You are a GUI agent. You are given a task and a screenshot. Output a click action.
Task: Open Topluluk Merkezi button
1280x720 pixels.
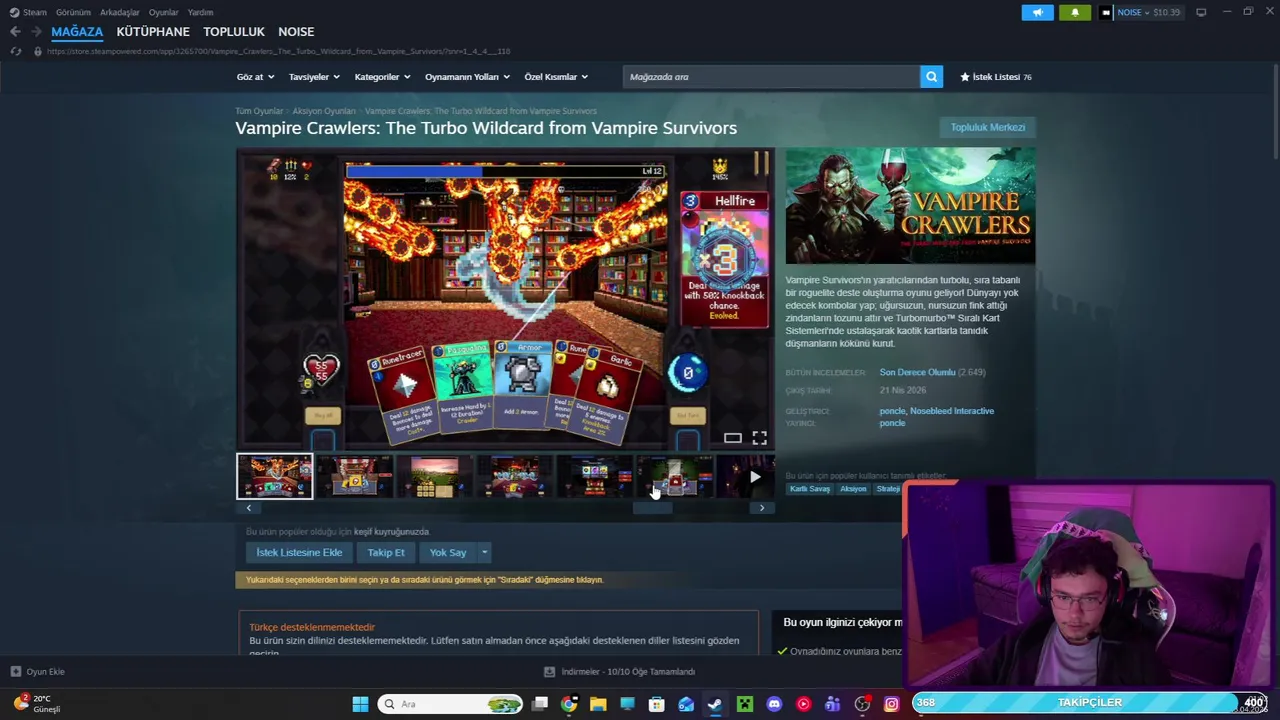point(987,127)
